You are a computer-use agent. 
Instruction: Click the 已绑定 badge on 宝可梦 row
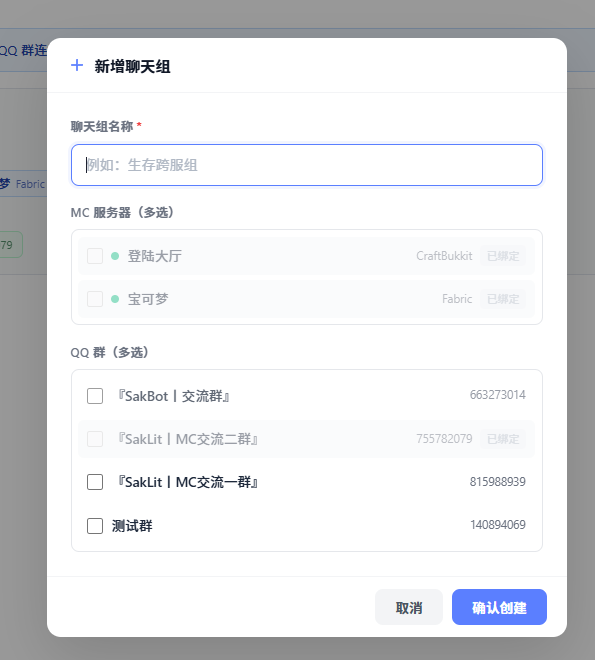tap(503, 299)
